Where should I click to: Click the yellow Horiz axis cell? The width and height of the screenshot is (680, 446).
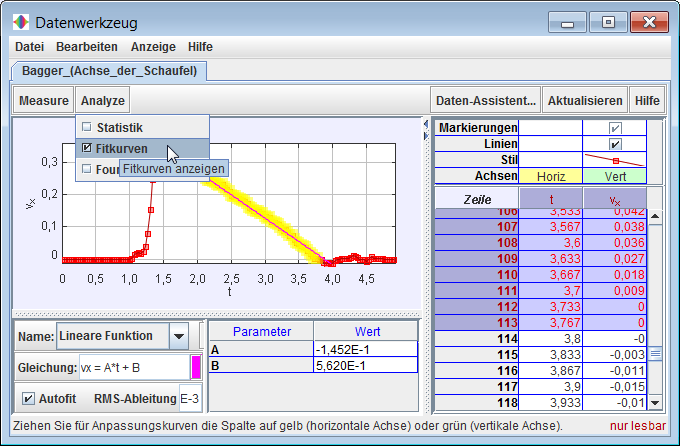point(550,175)
